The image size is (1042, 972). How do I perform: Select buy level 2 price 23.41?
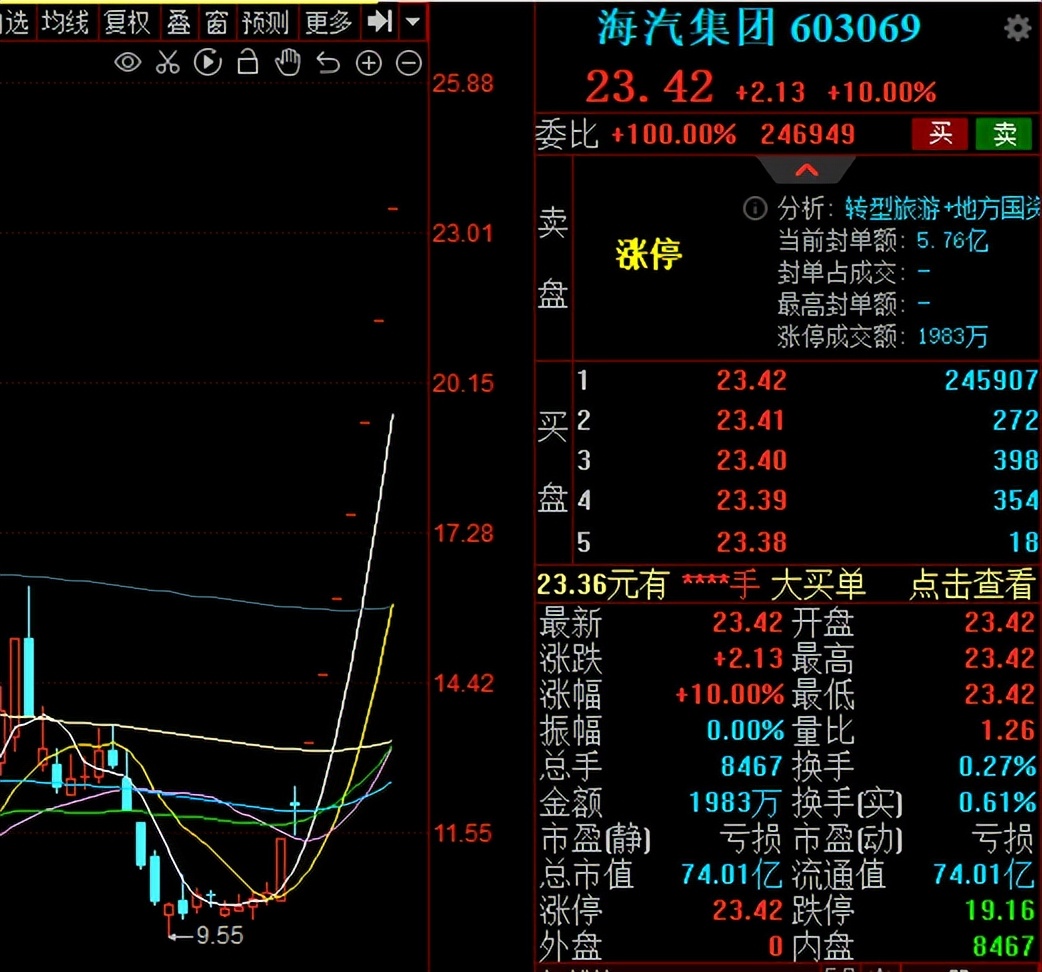(x=751, y=421)
